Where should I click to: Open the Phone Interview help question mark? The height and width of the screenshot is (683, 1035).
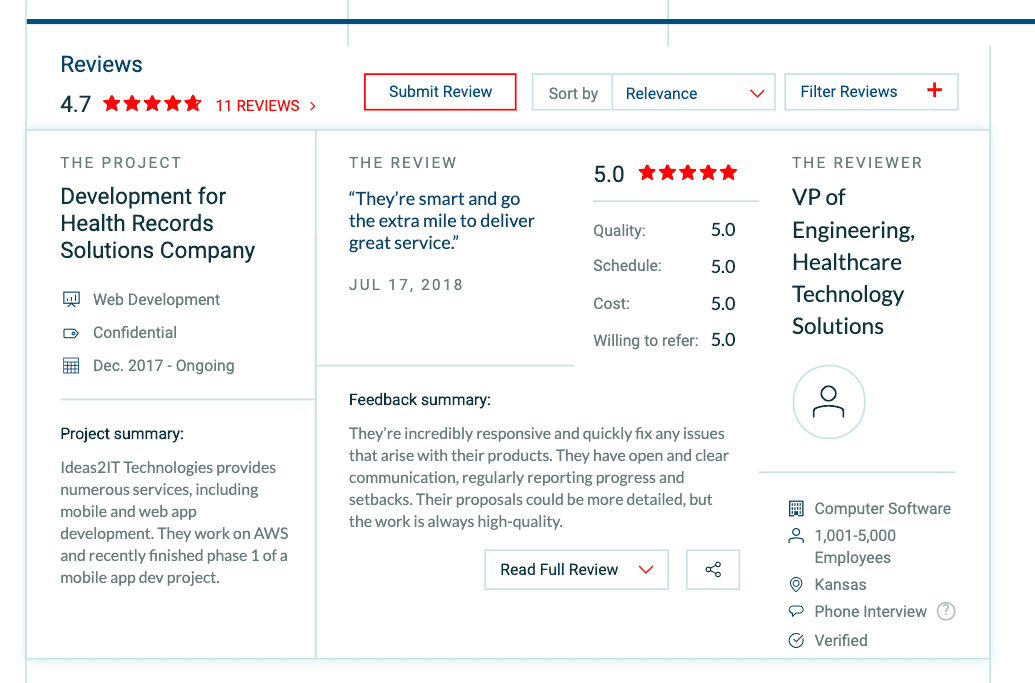(x=946, y=611)
